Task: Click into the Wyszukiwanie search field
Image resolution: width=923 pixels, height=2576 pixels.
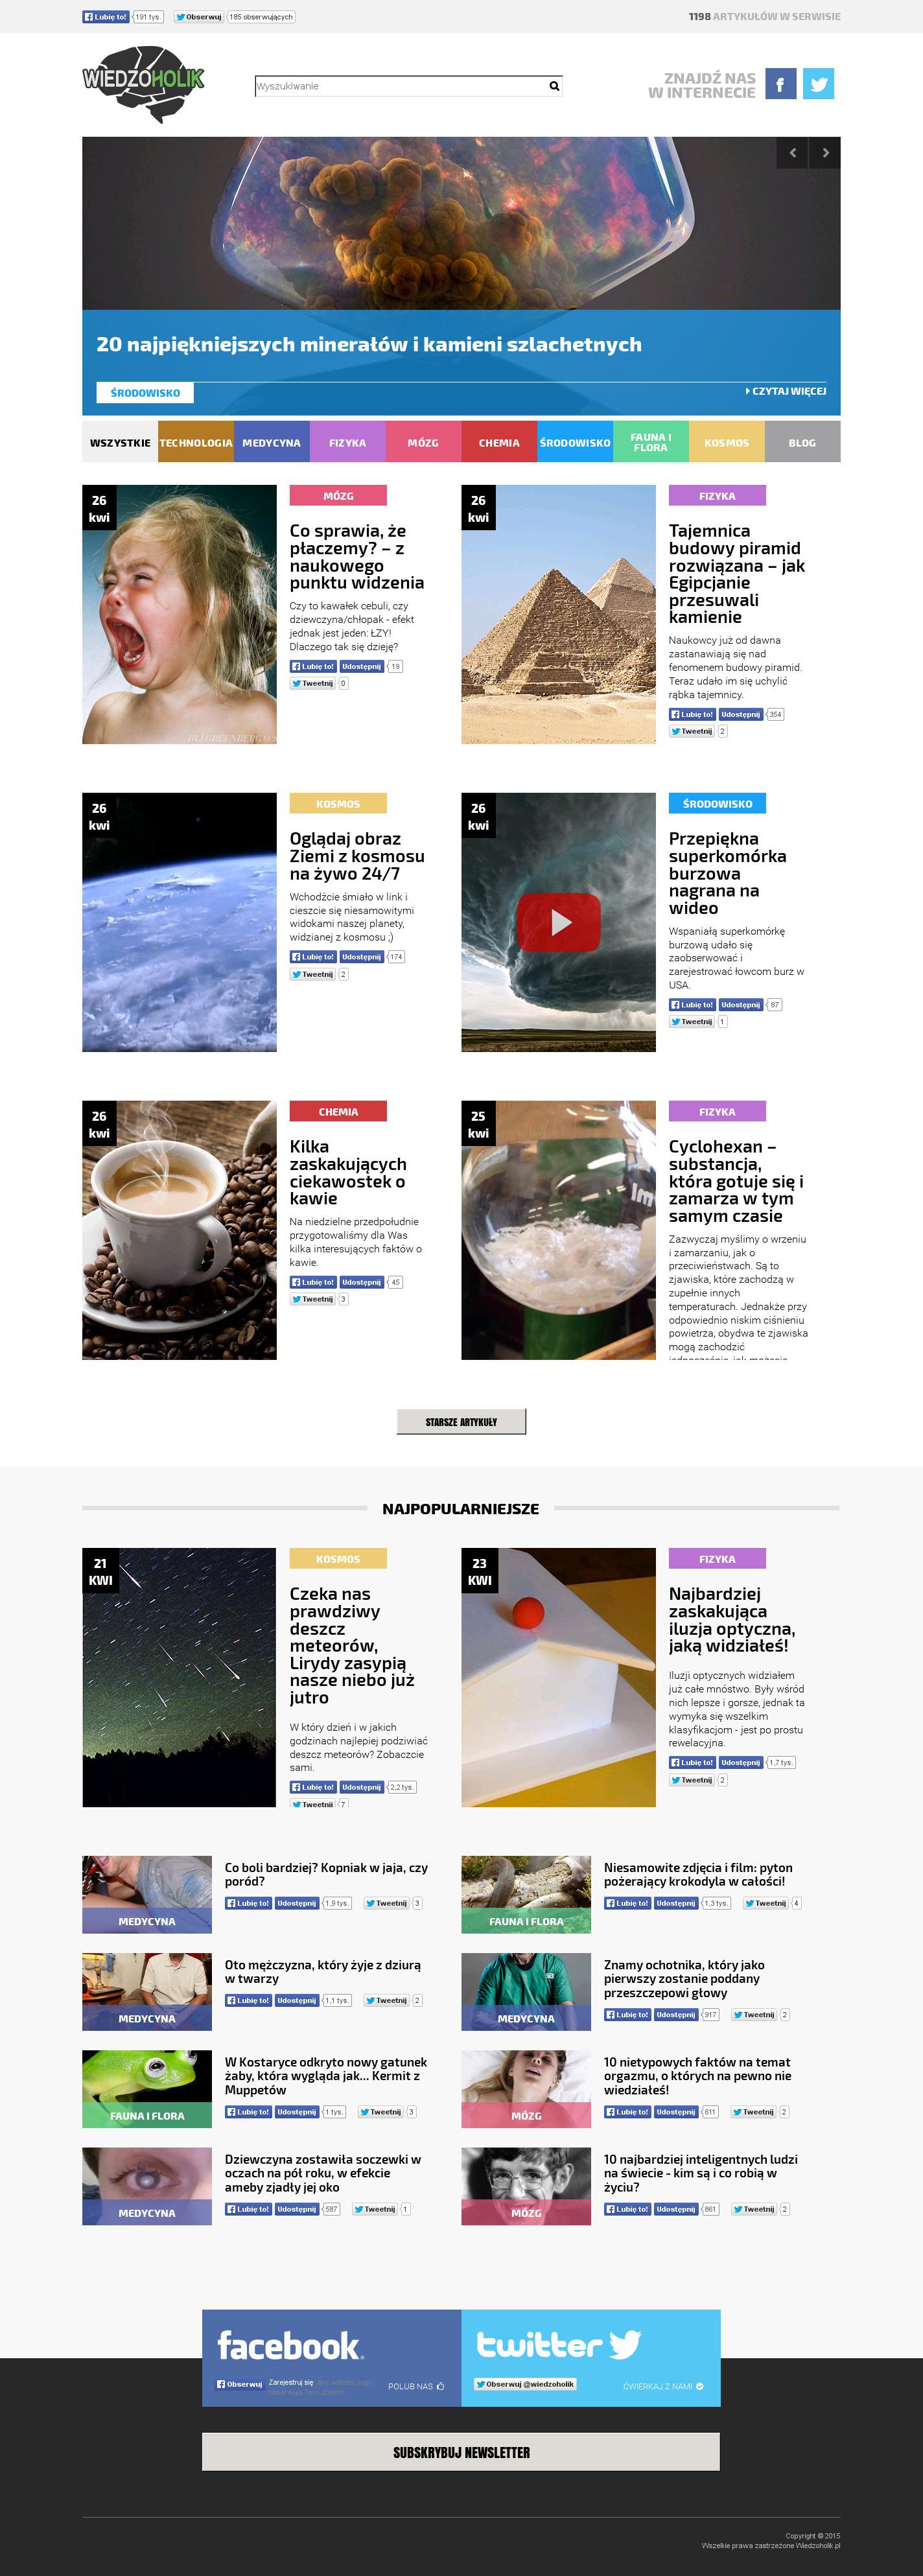Action: [401, 86]
